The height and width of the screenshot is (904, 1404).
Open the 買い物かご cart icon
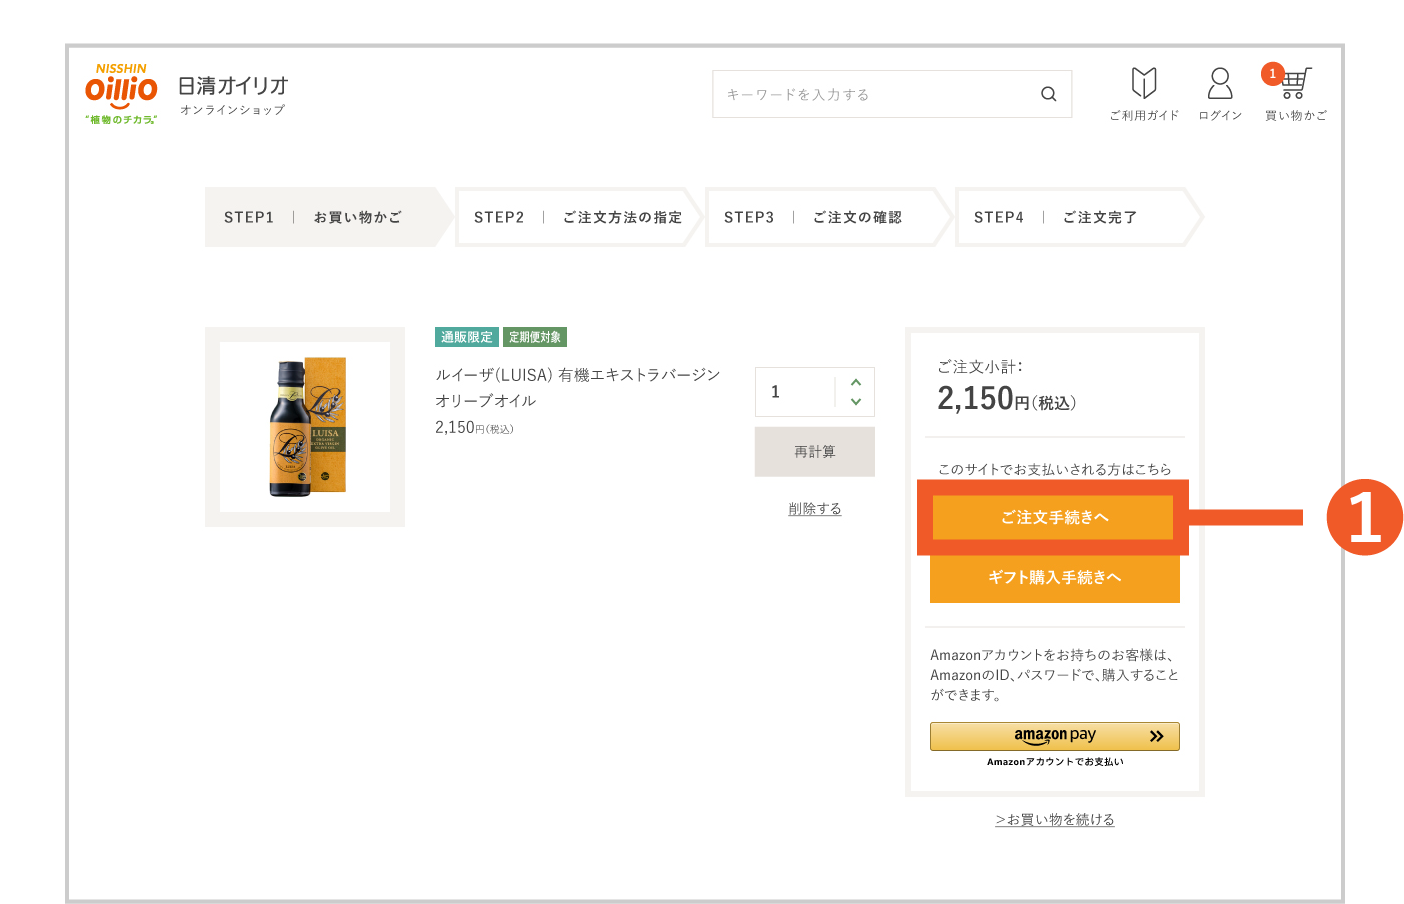click(1296, 94)
